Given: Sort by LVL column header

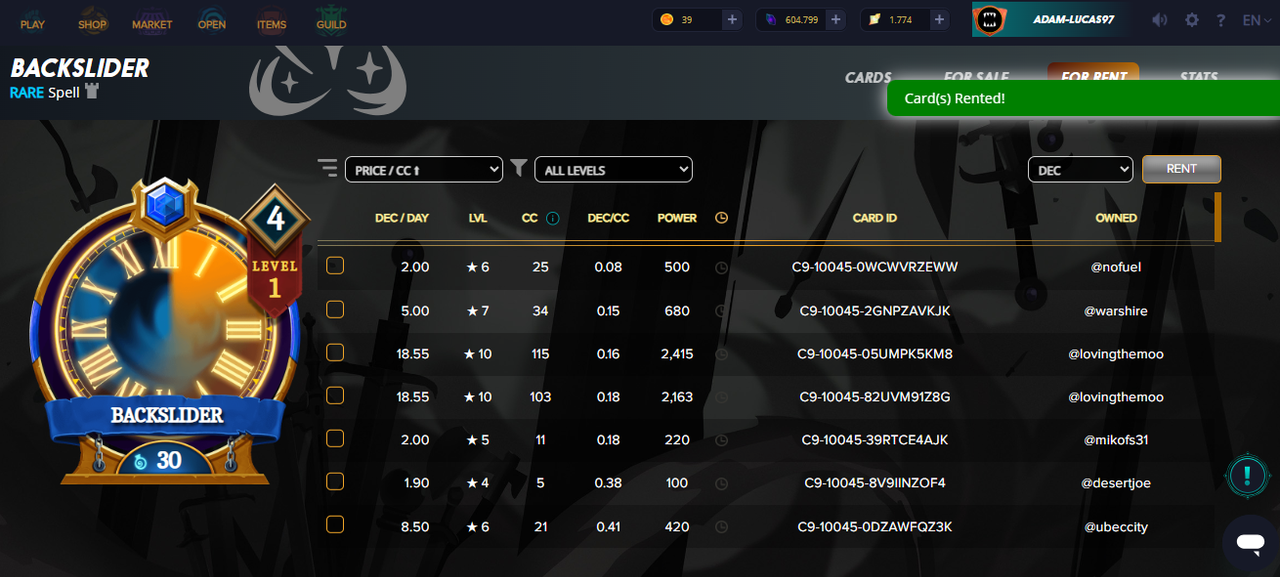Looking at the screenshot, I should tap(478, 218).
